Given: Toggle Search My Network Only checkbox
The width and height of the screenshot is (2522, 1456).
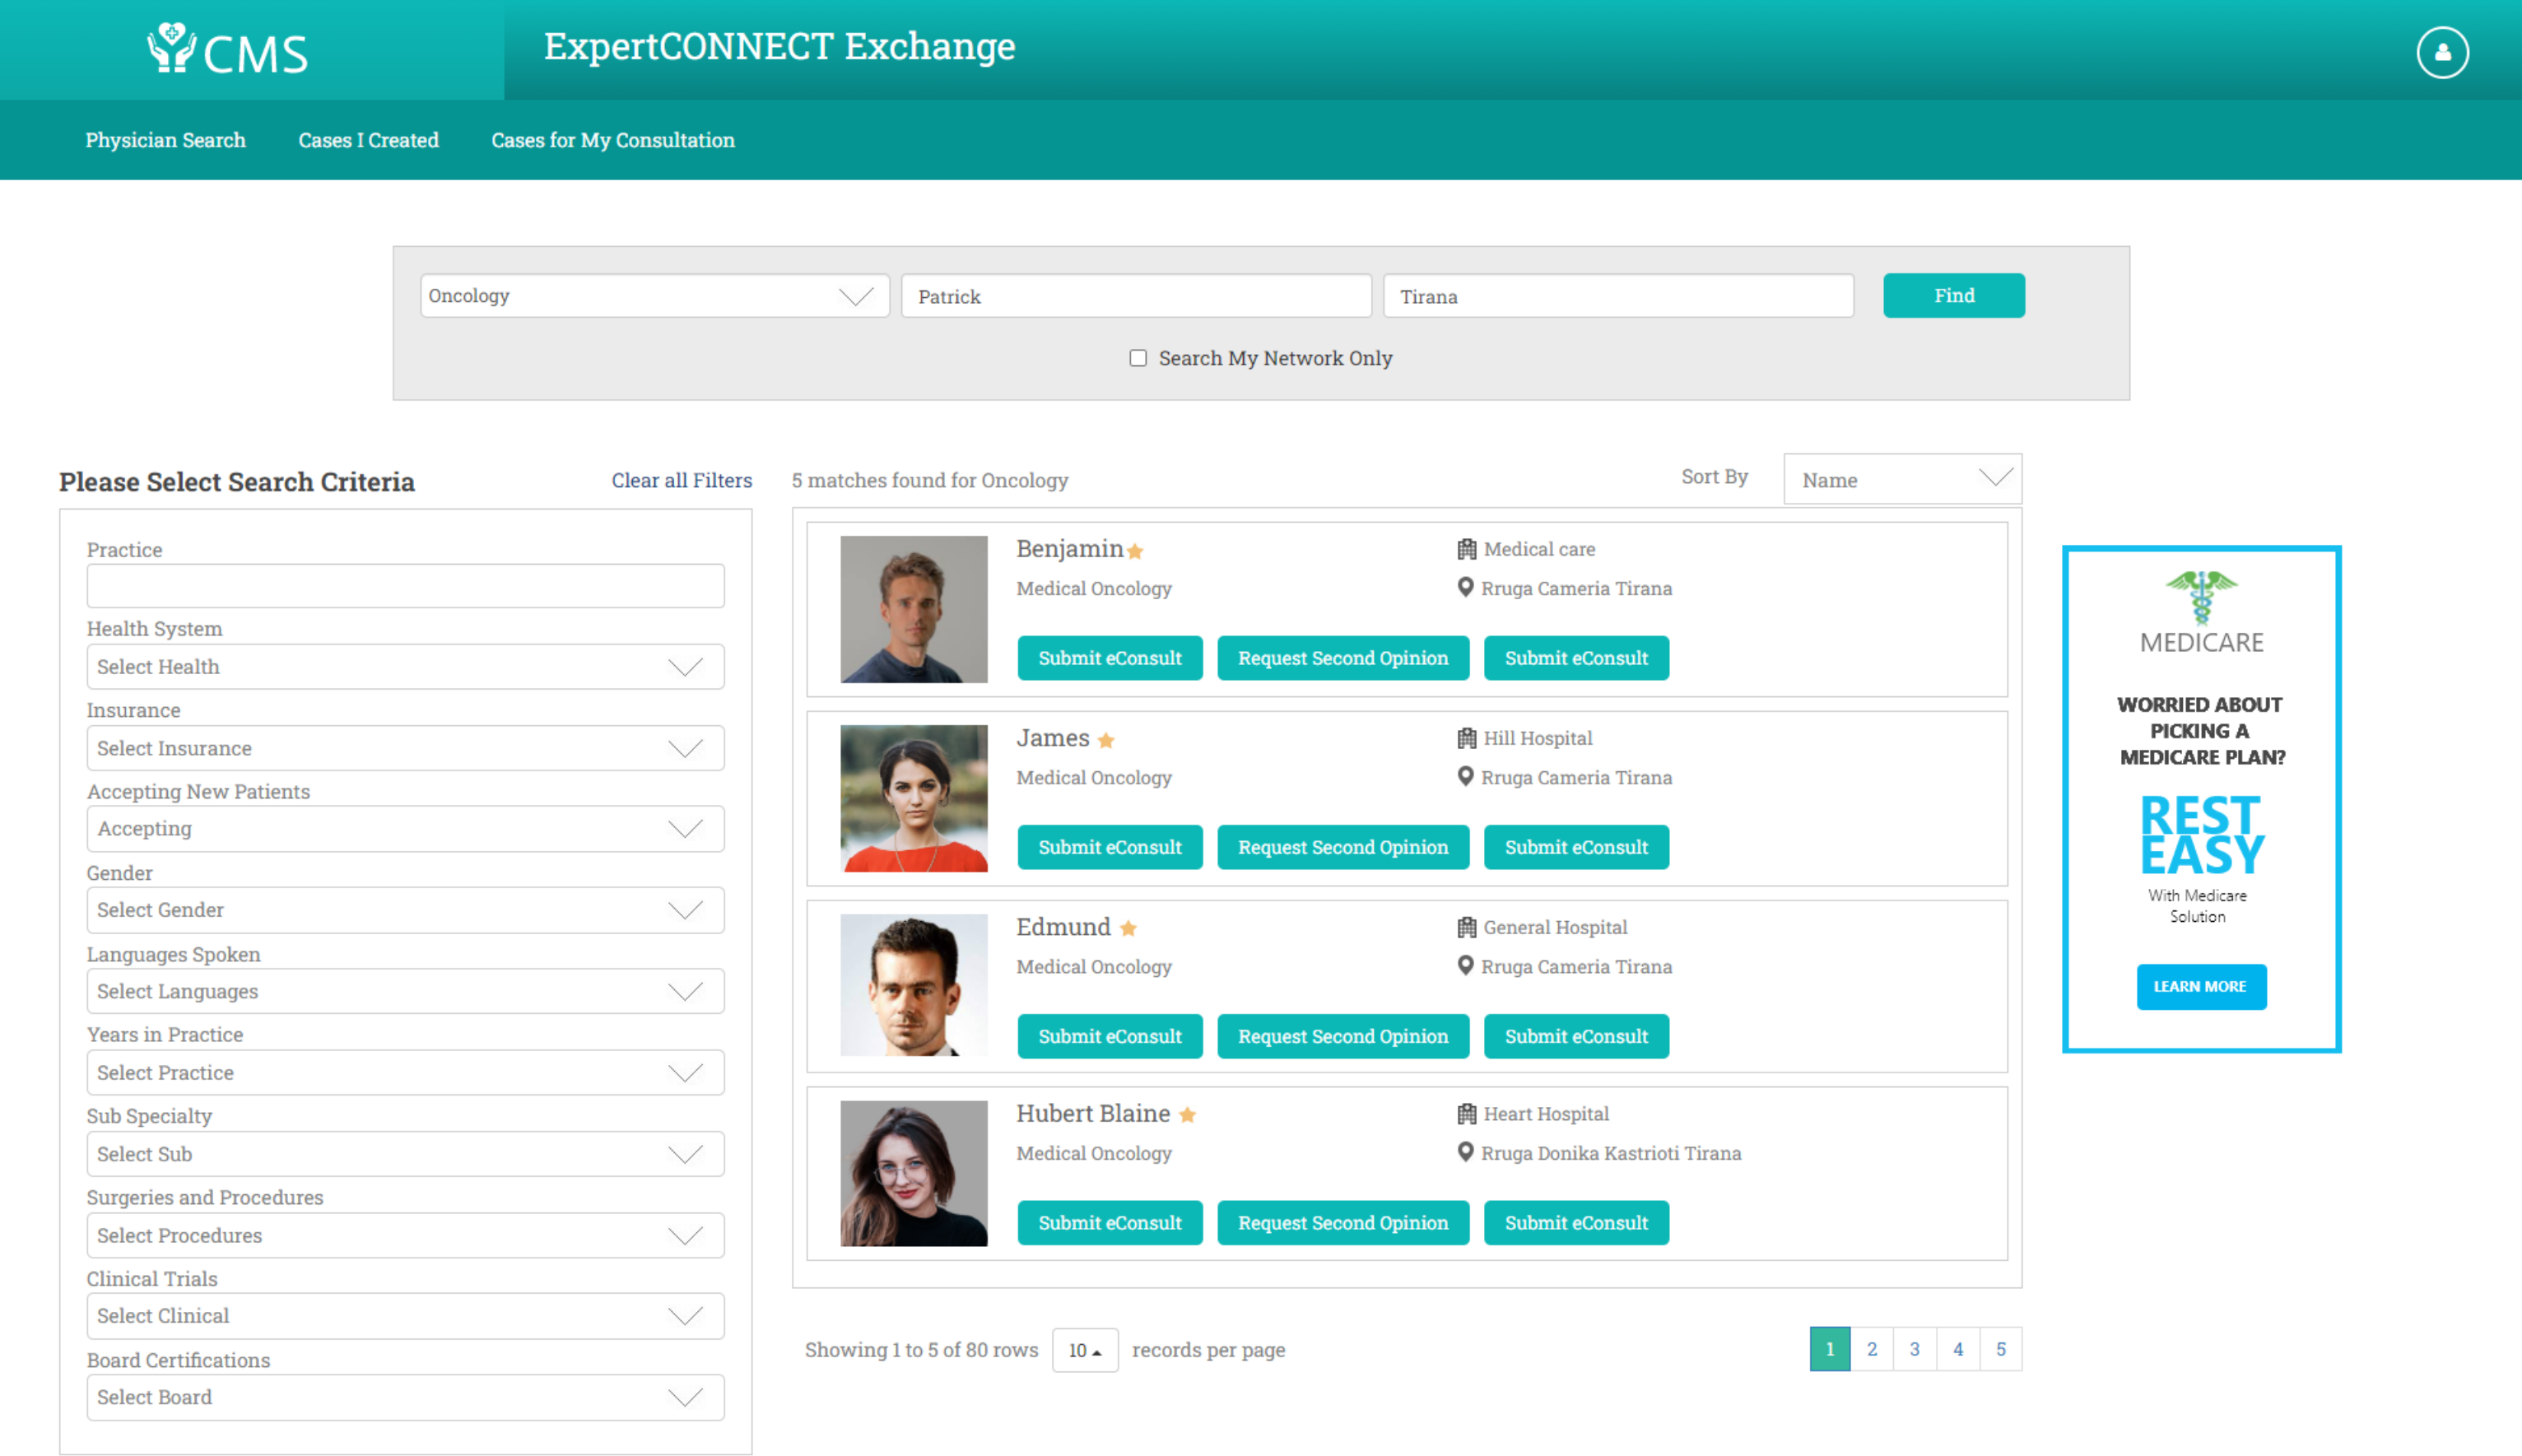Looking at the screenshot, I should (x=1138, y=358).
